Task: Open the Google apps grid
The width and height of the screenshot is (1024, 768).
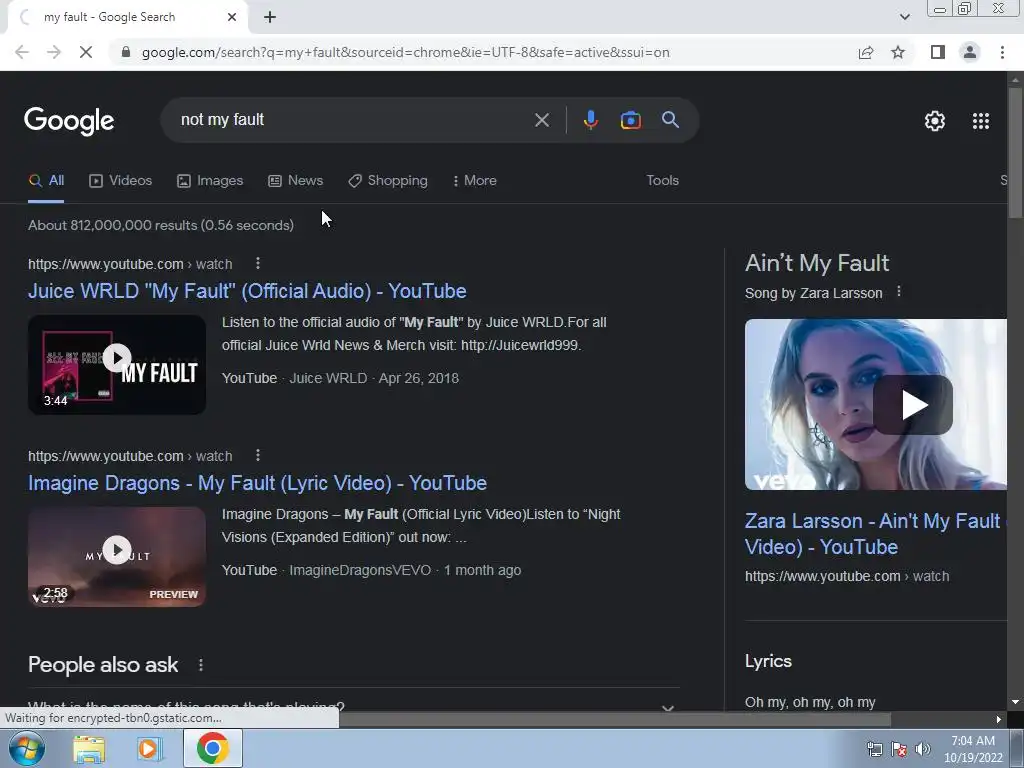Action: click(980, 121)
